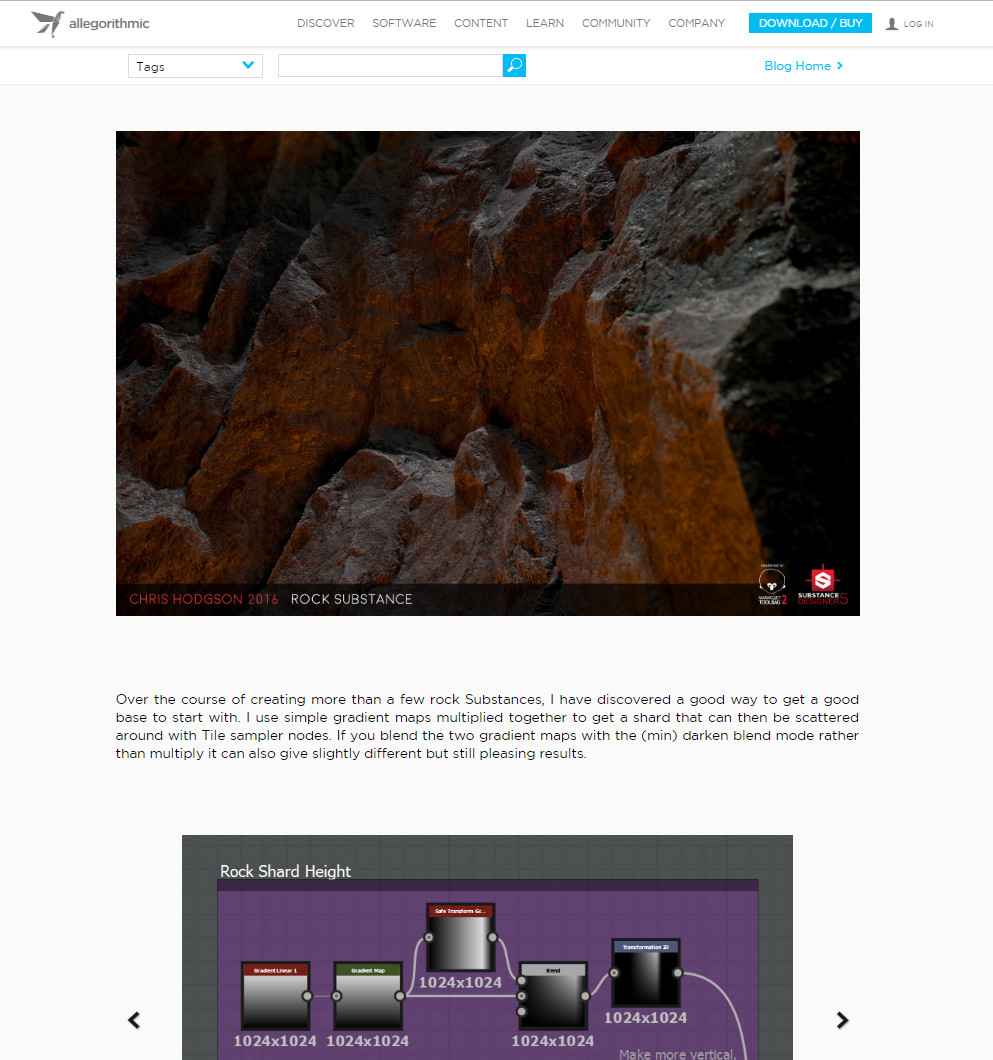
Task: Click the Allegorithmic bird logo
Action: click(x=47, y=24)
